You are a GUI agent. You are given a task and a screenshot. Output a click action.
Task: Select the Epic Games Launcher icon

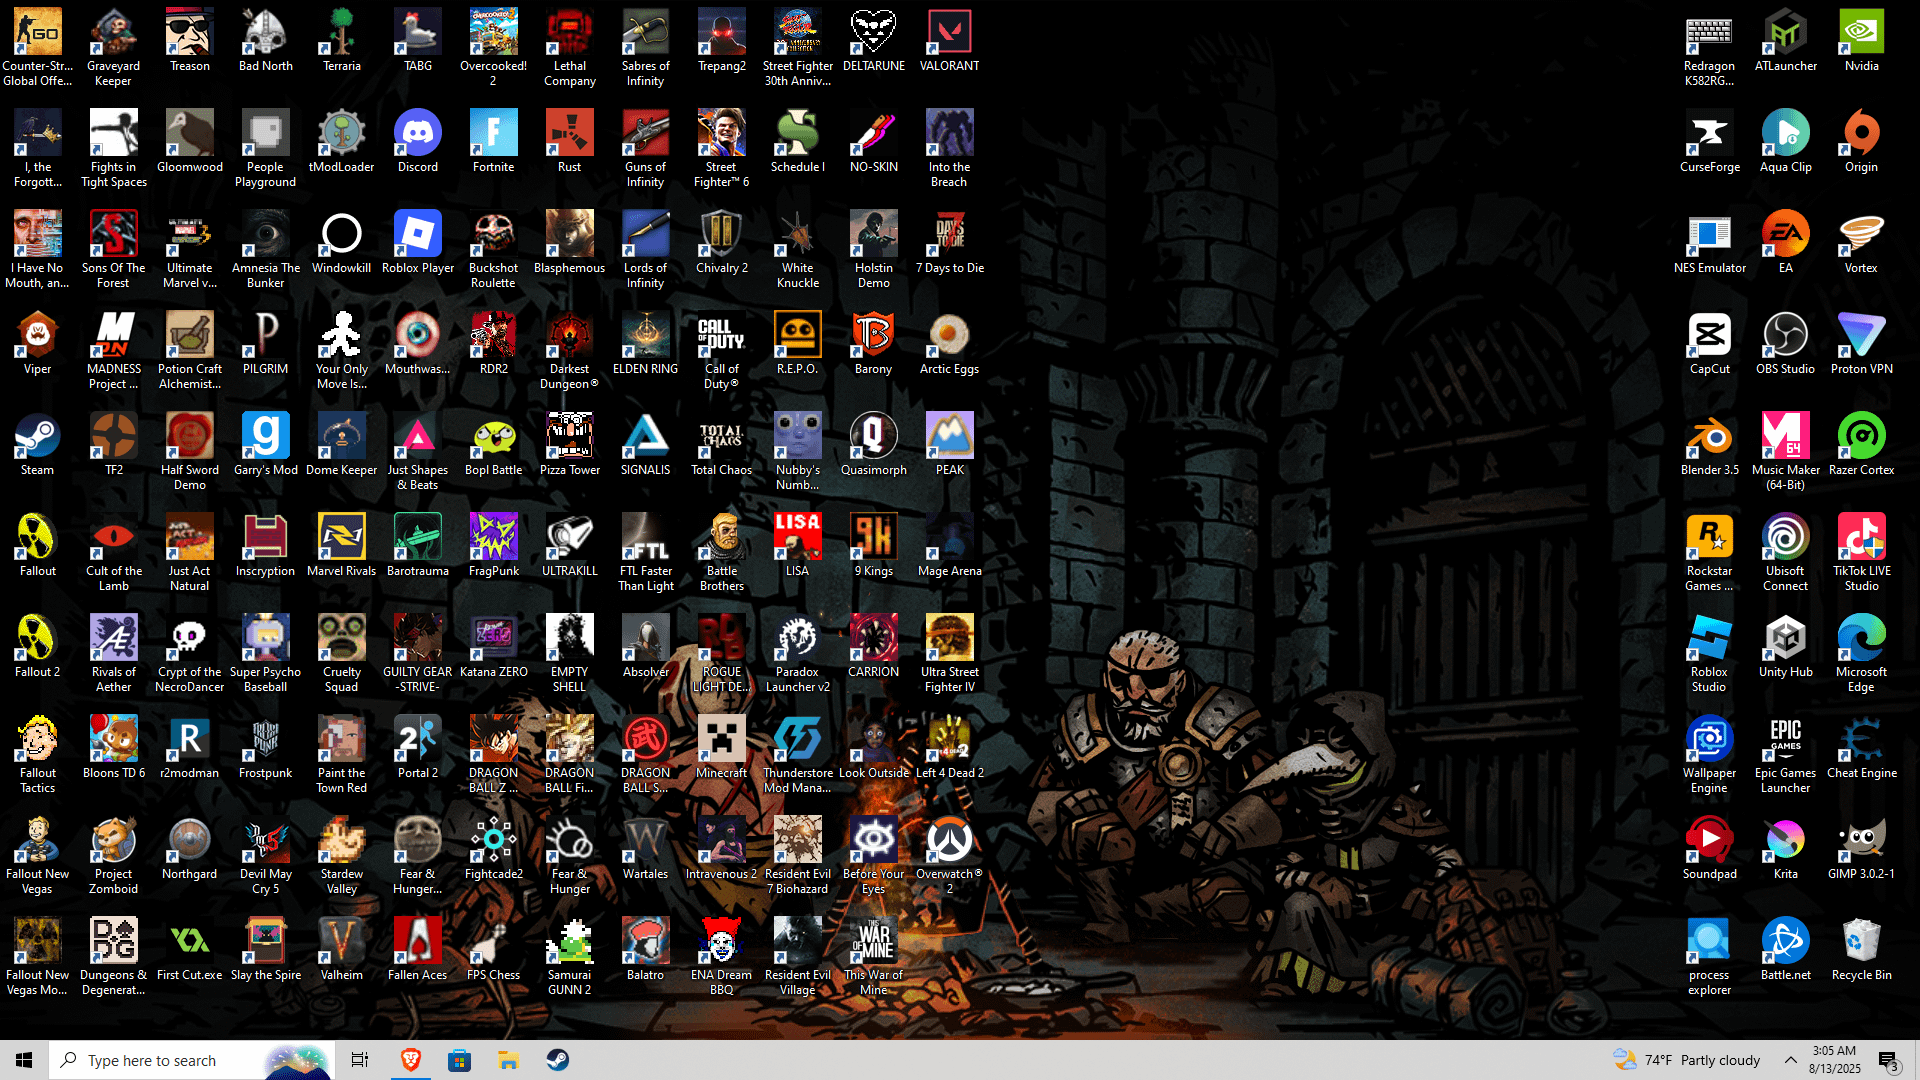click(x=1786, y=755)
